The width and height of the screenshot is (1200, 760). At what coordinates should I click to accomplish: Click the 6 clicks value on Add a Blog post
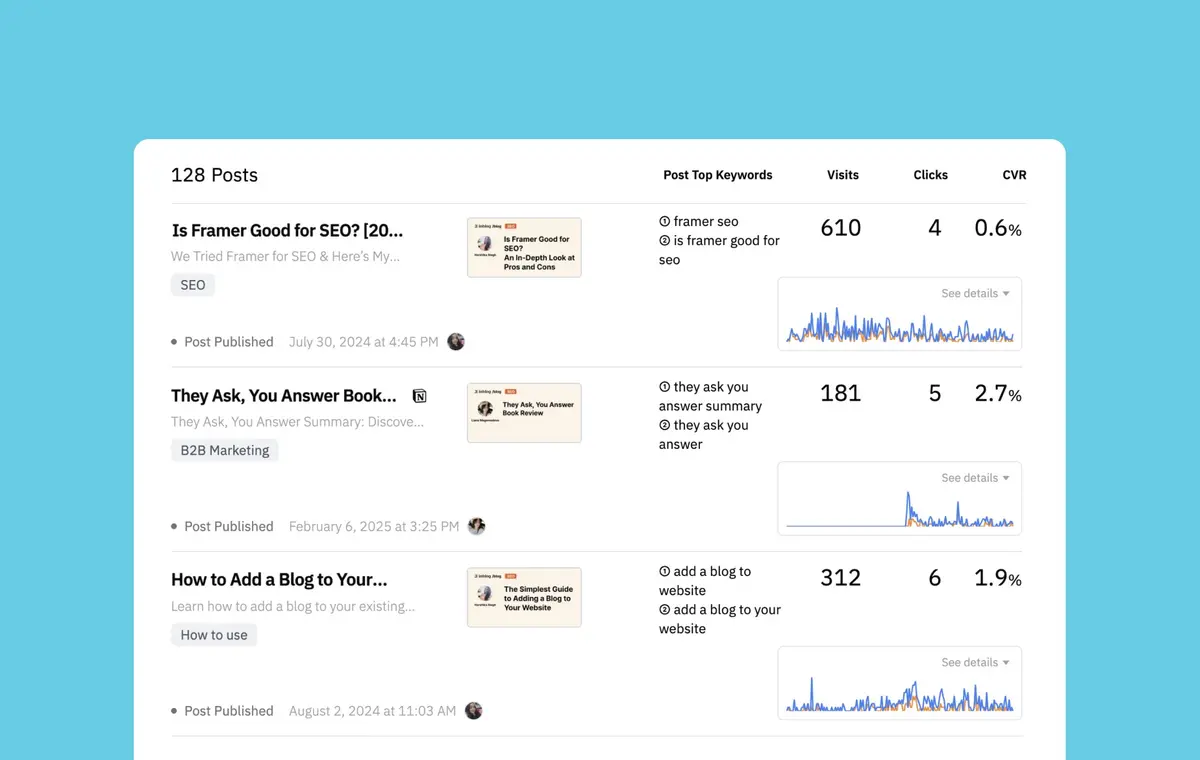[x=935, y=578]
